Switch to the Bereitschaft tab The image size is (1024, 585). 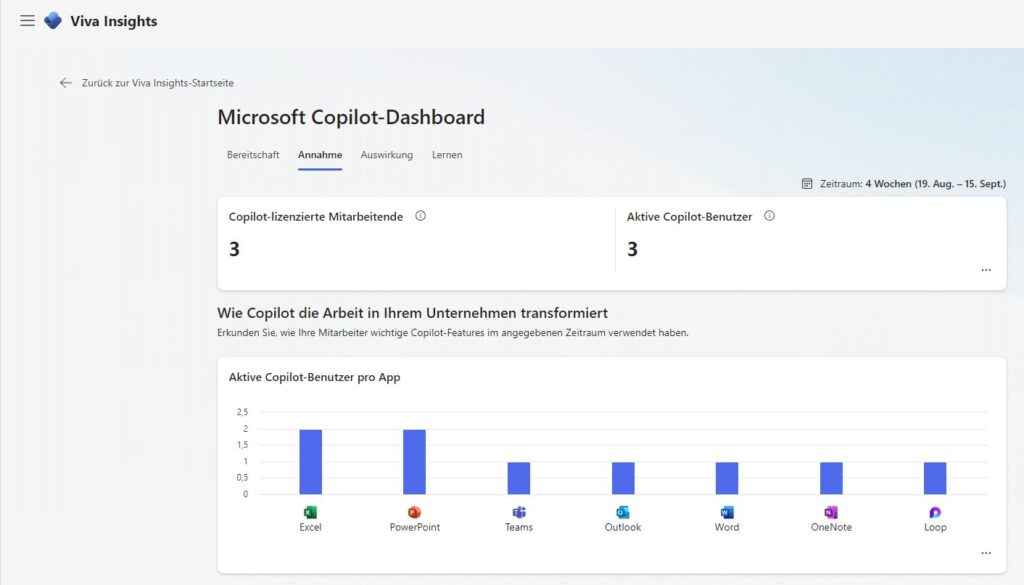[253, 155]
